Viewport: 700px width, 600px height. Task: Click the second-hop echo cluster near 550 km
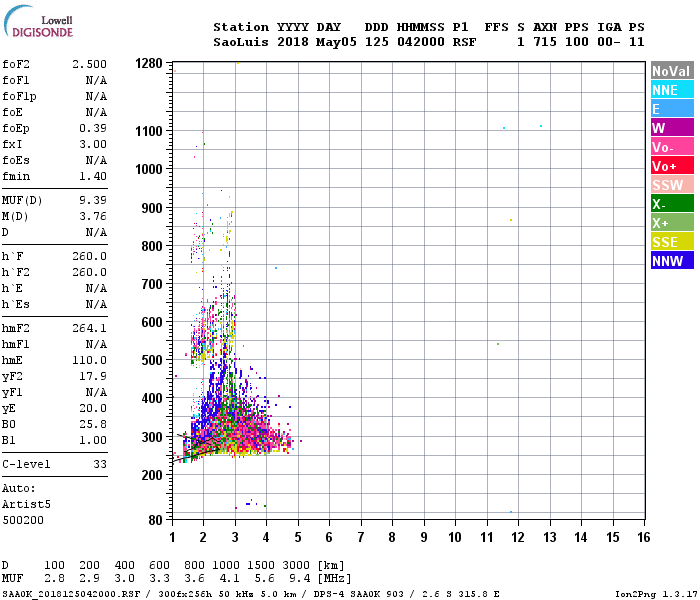[213, 333]
